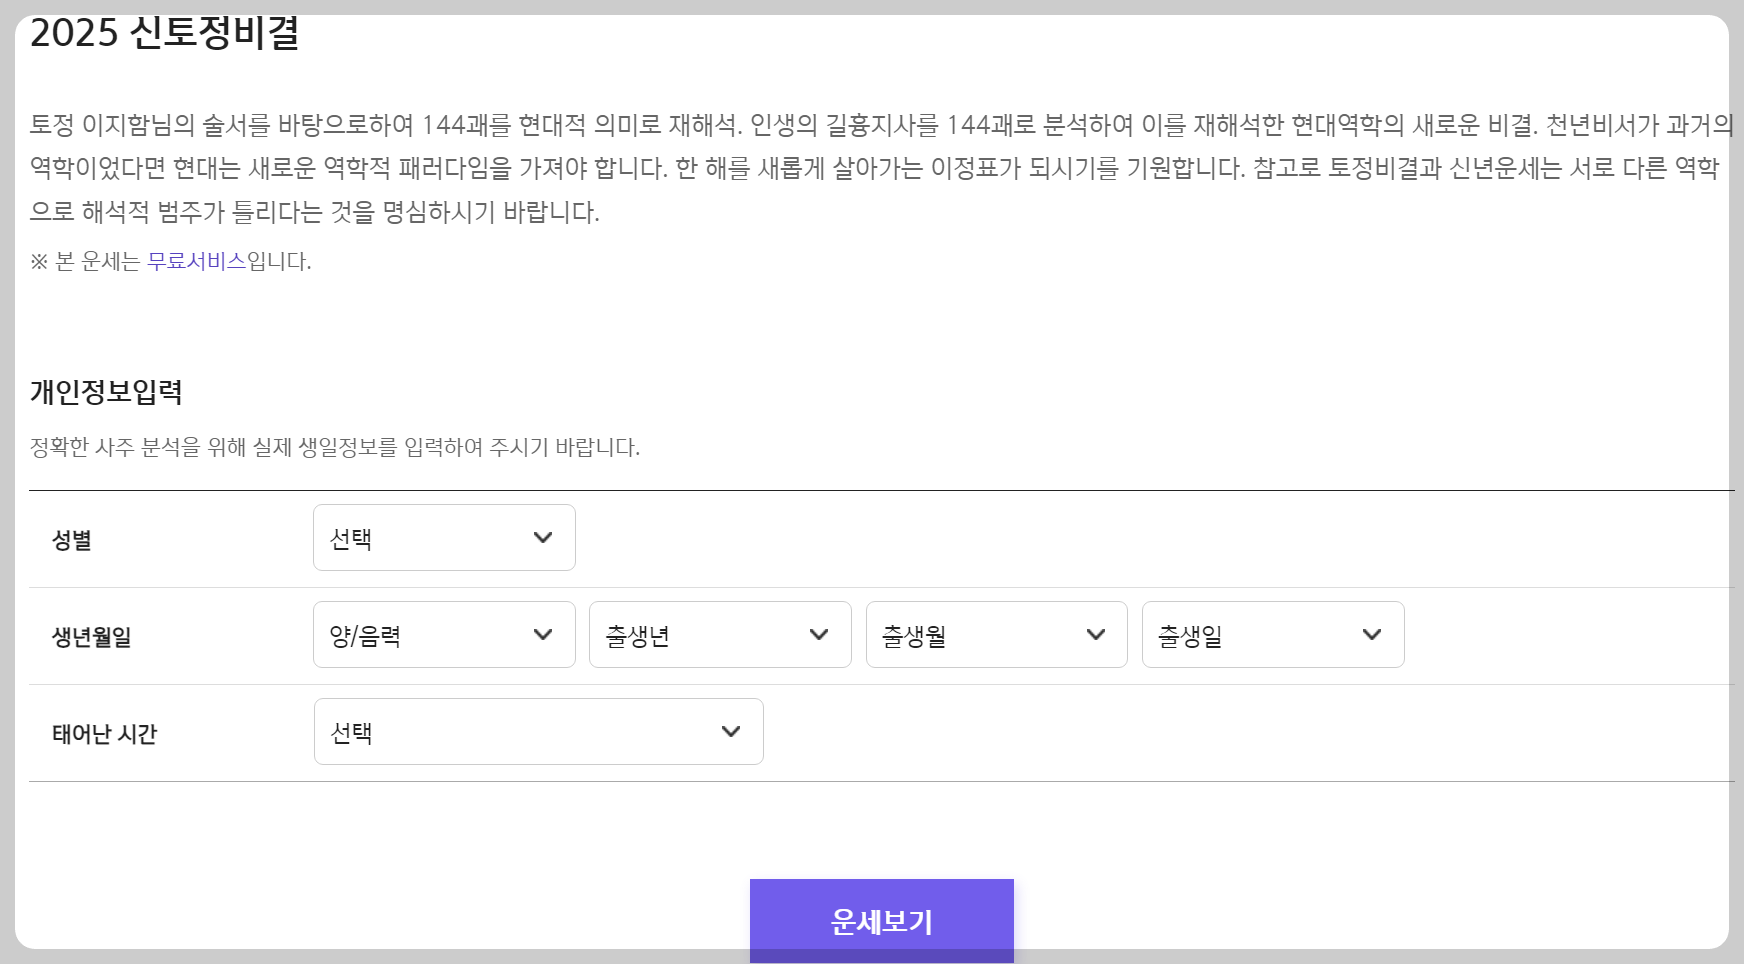Open the 출생일 birth day dropdown

coord(1272,634)
